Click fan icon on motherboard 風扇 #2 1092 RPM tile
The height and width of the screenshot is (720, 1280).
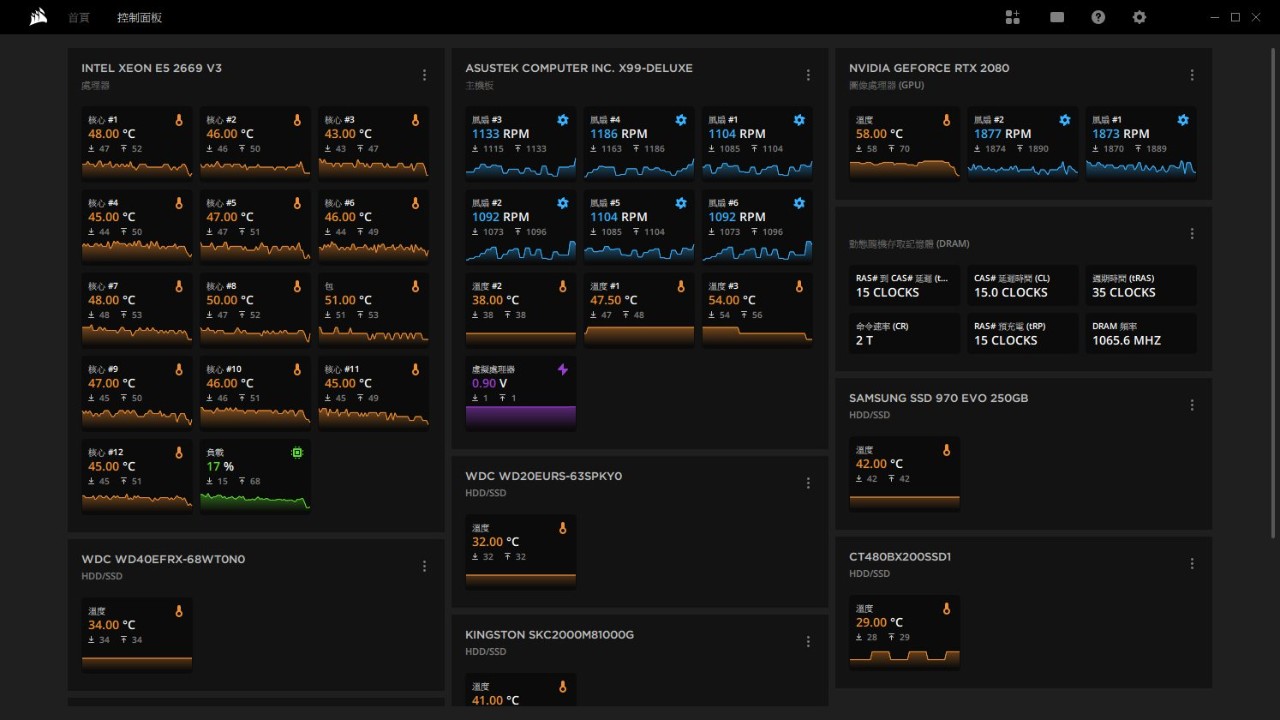coord(563,203)
